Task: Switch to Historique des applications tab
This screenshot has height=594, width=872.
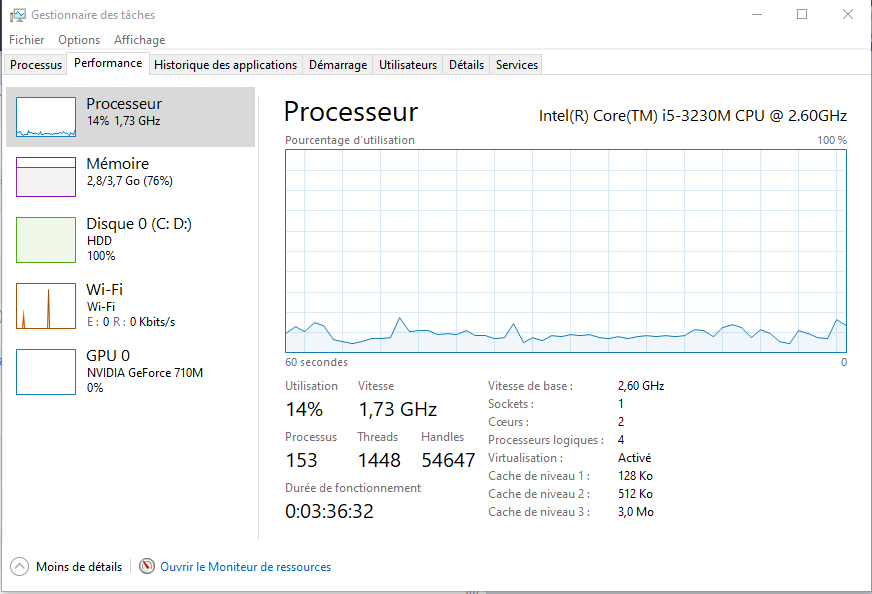Action: coord(226,65)
